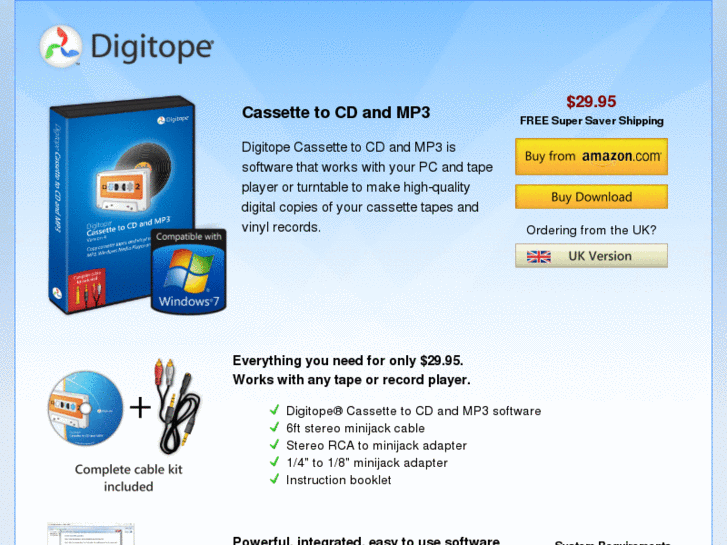This screenshot has width=727, height=545.
Task: Click the Cassette to CD and MP3 heading
Action: click(x=336, y=113)
